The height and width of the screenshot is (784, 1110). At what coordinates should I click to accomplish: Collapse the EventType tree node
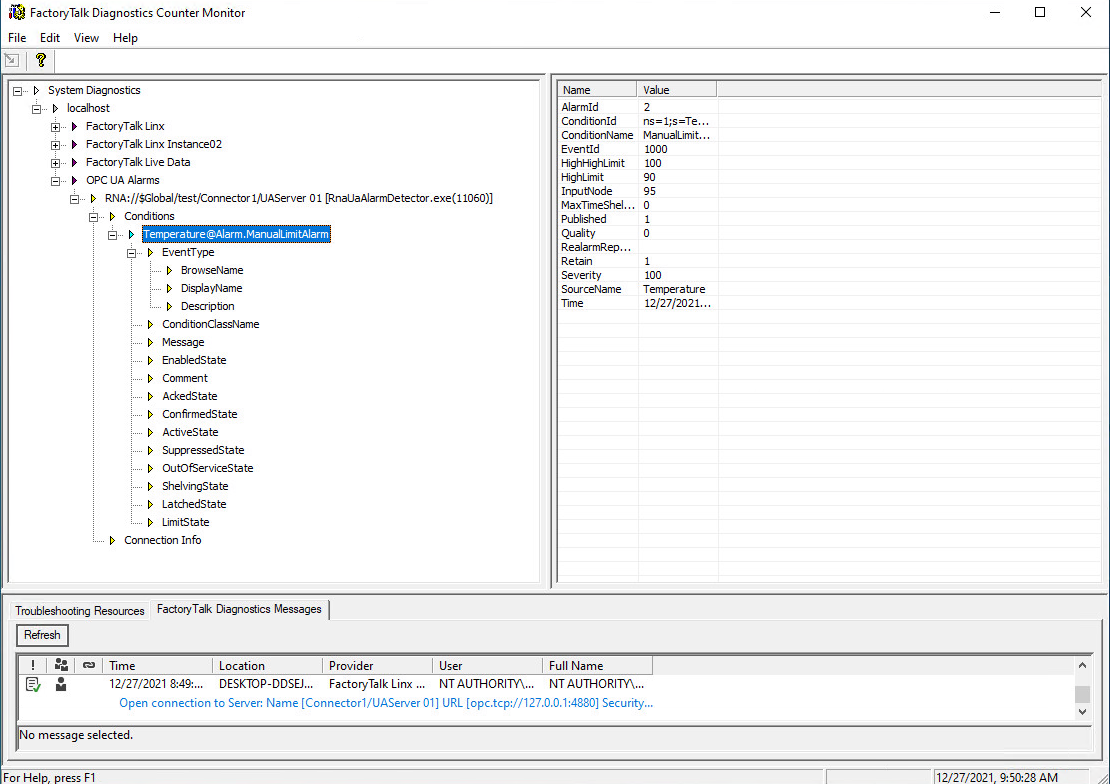tap(132, 252)
